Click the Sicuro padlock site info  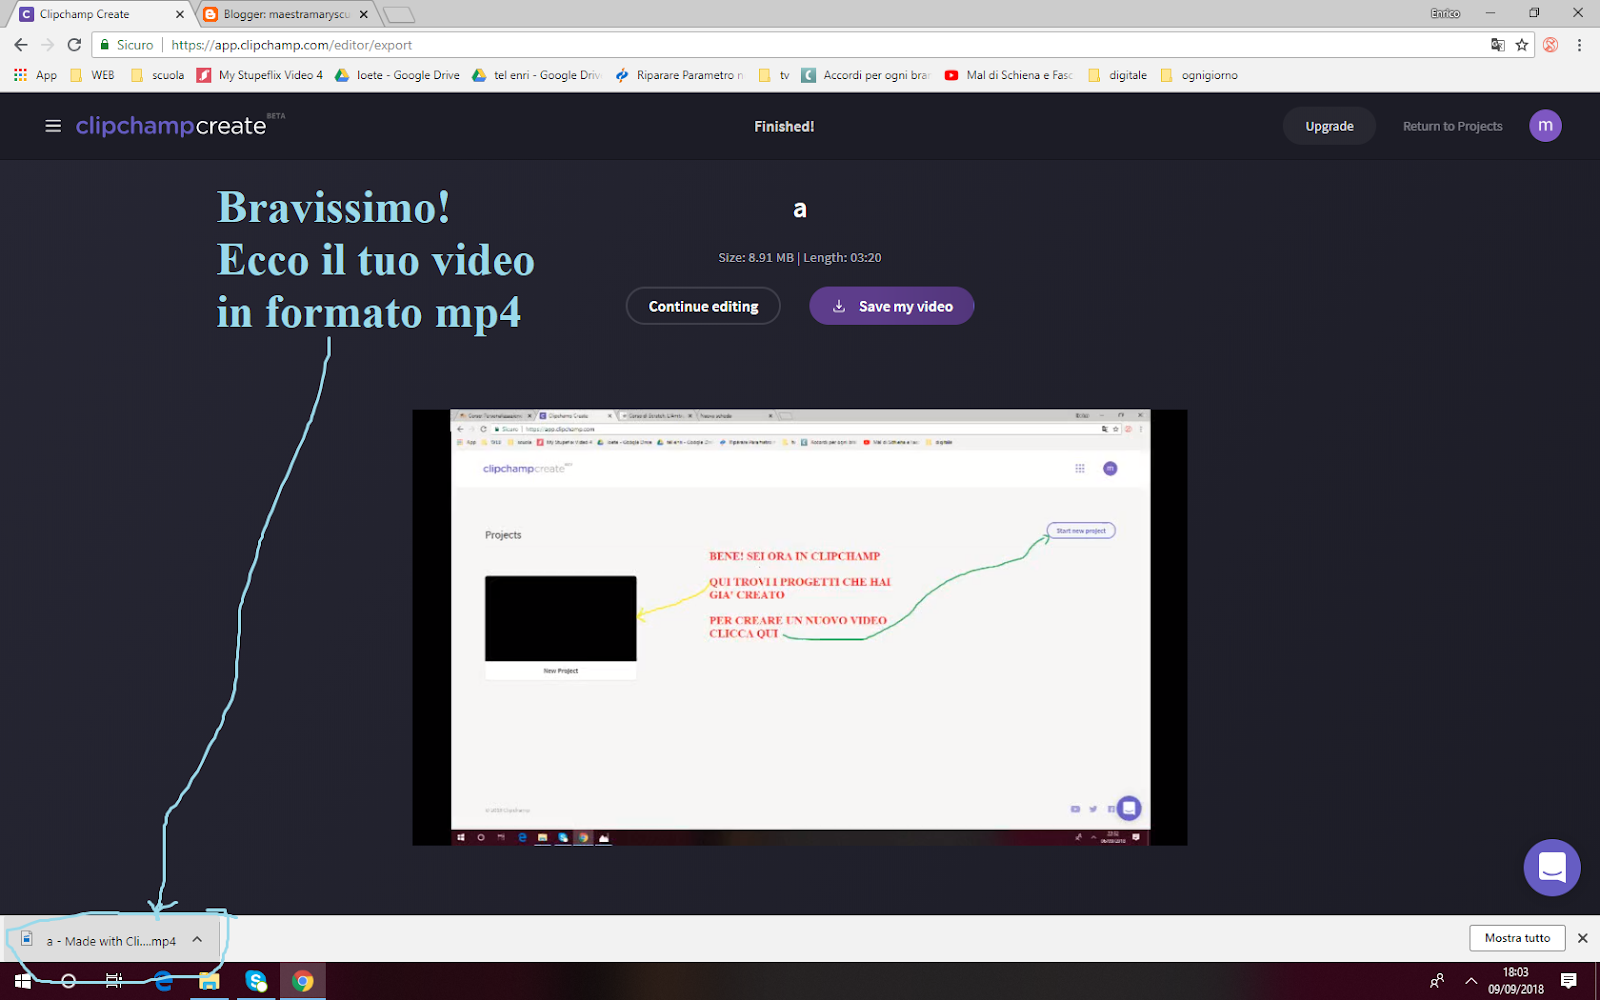tap(126, 45)
